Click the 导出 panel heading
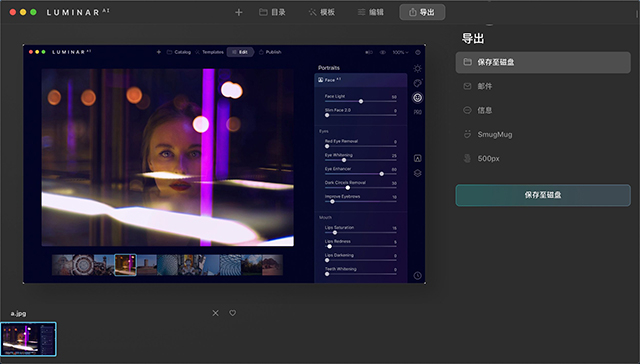Image resolution: width=640 pixels, height=364 pixels. point(473,39)
